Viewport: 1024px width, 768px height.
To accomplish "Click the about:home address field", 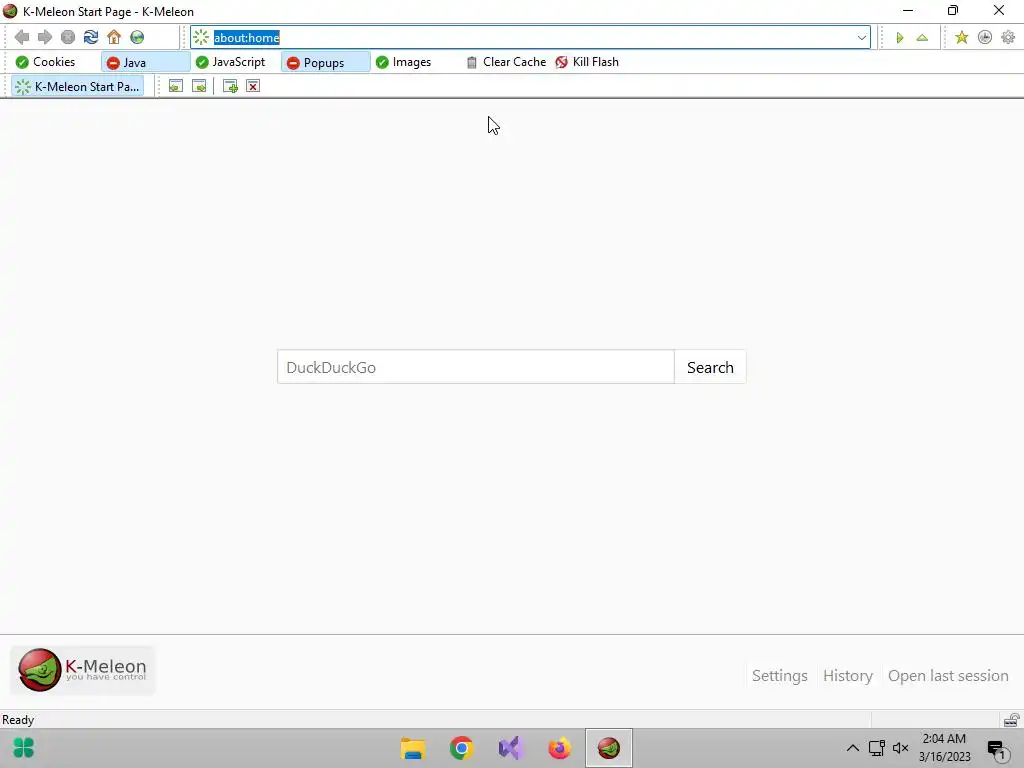I will point(530,38).
